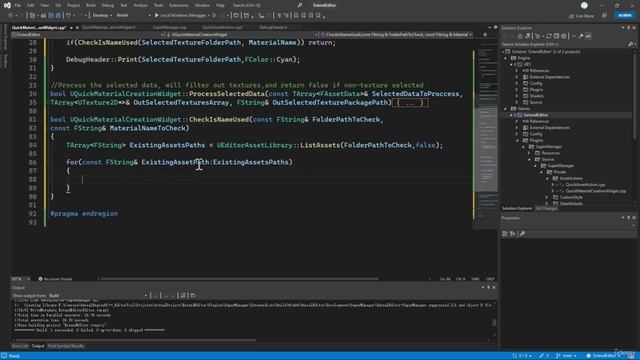Viewport: 640px width, 360px height.
Task: Click the Undo toolbar icon
Action: point(68,16)
